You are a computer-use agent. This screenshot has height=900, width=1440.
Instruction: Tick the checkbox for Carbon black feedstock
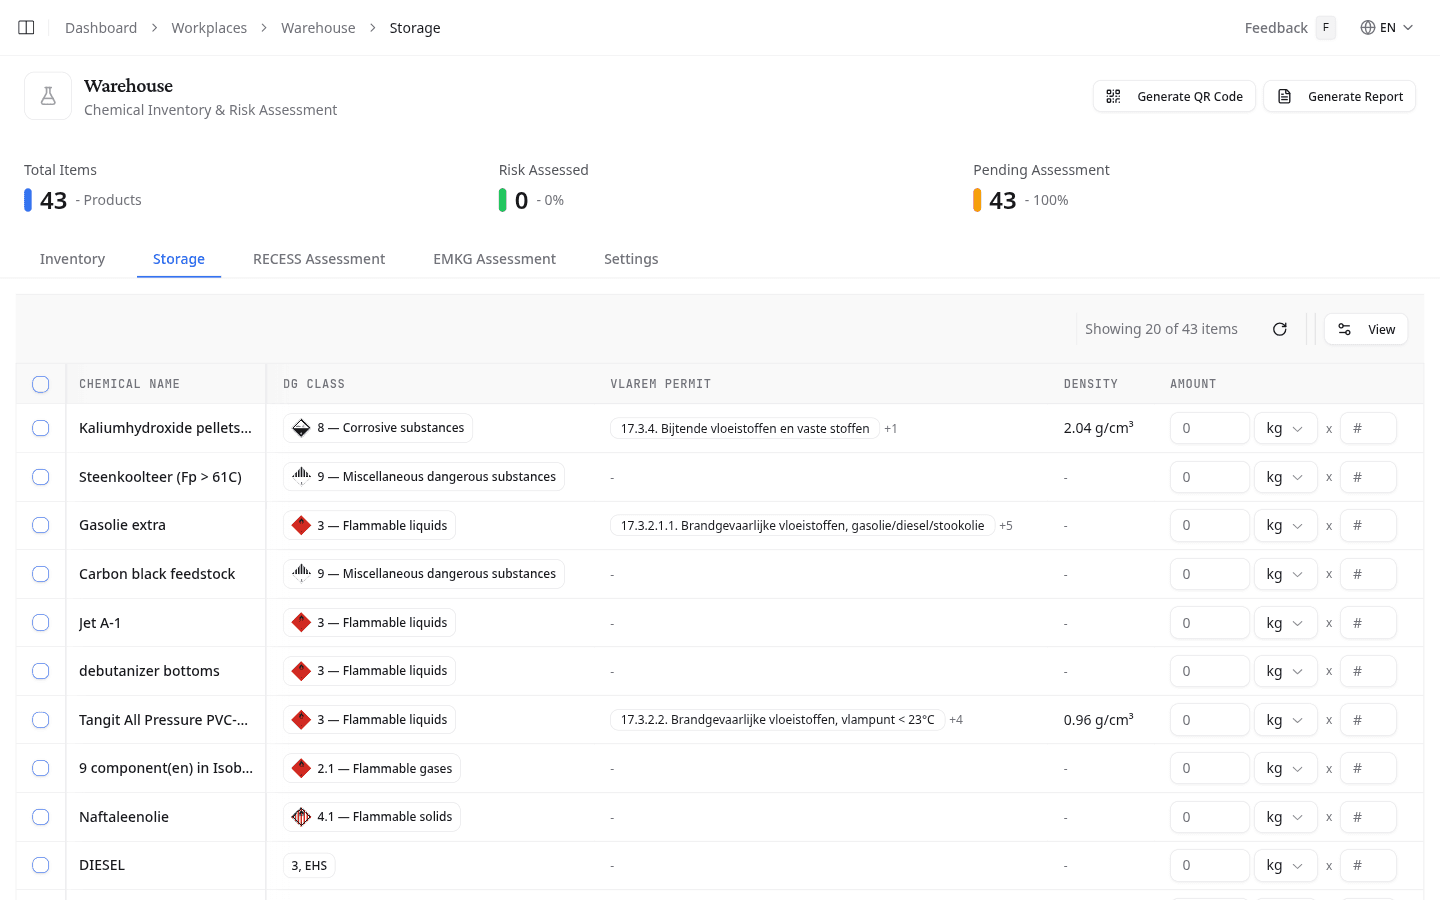[41, 573]
